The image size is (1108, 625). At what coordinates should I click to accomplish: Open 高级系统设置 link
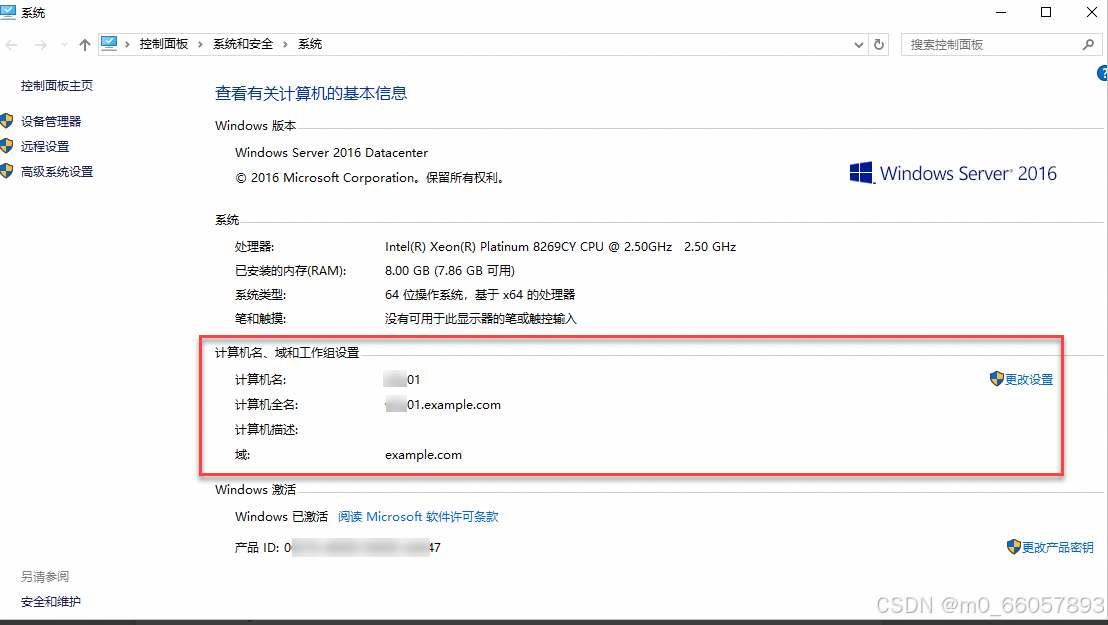(57, 172)
